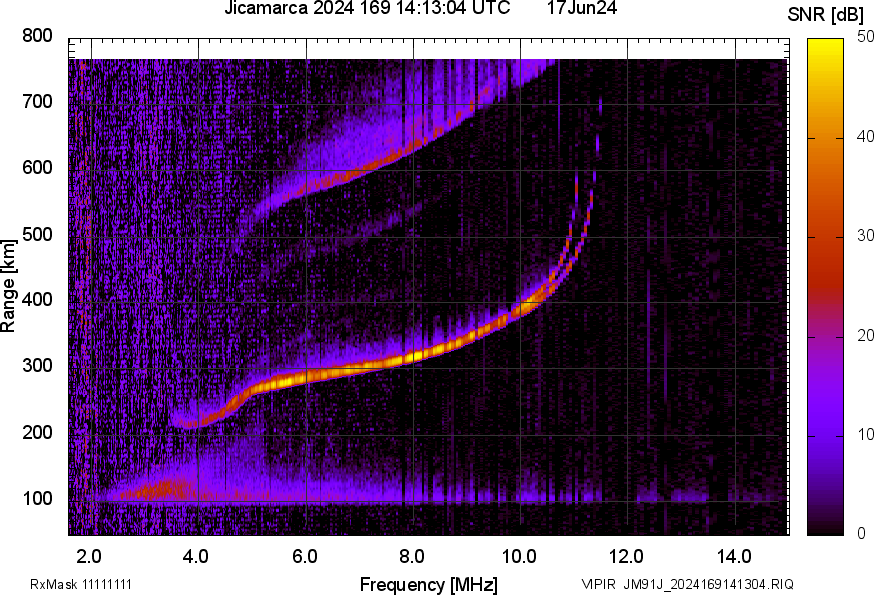Click the 'Range [km]' axis label
The width and height of the screenshot is (874, 595).
[8, 286]
